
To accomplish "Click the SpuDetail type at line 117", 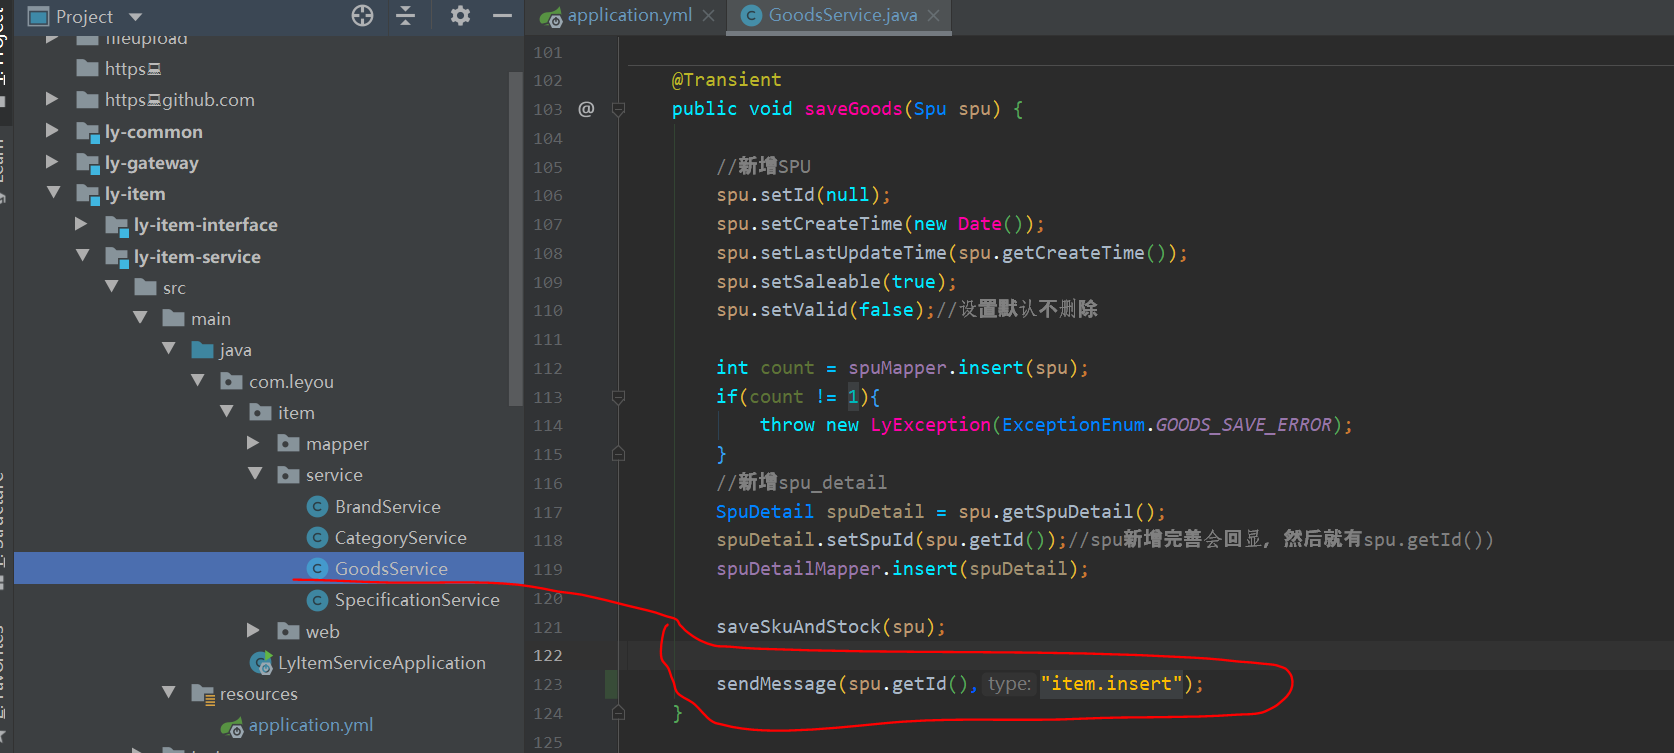I will coord(765,512).
